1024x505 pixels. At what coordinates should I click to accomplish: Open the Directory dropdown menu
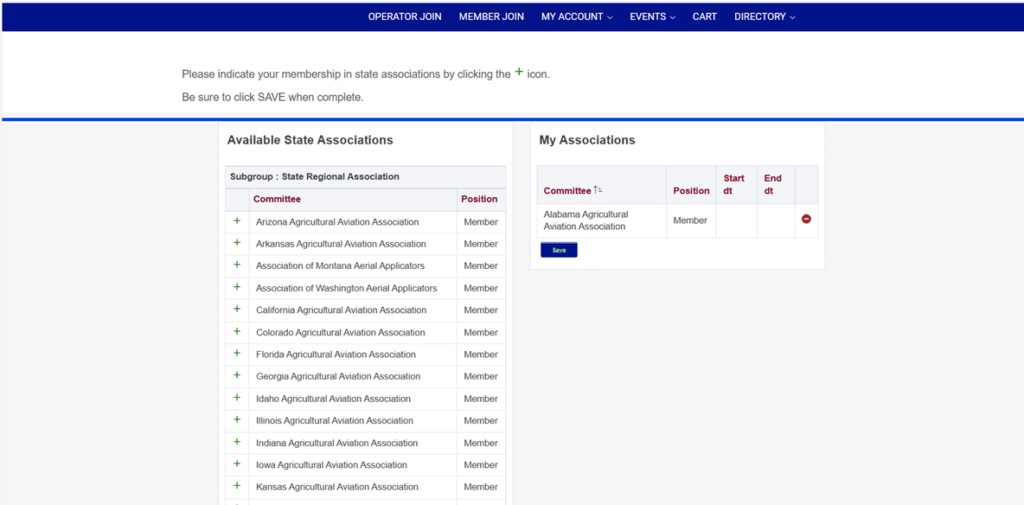(x=765, y=17)
